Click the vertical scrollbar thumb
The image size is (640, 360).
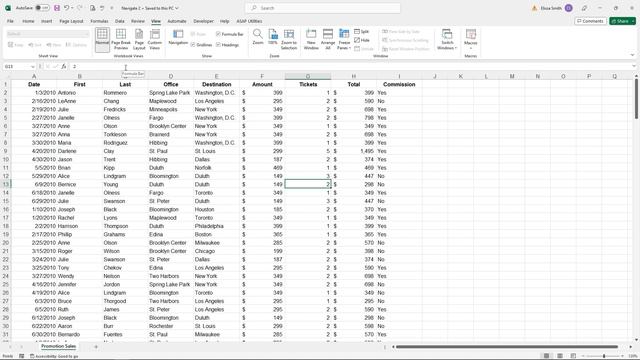point(636,99)
